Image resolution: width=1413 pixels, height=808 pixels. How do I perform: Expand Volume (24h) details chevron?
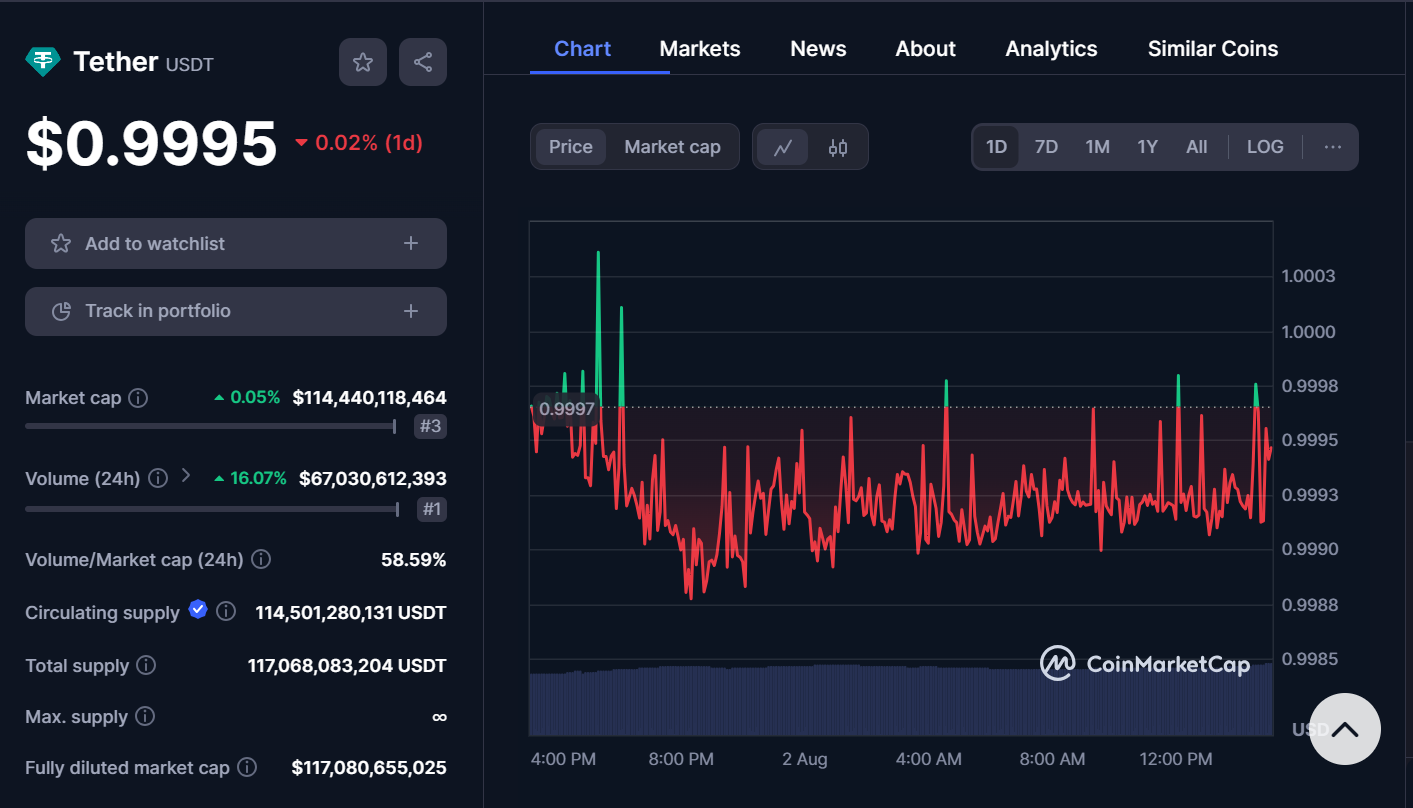(x=185, y=476)
